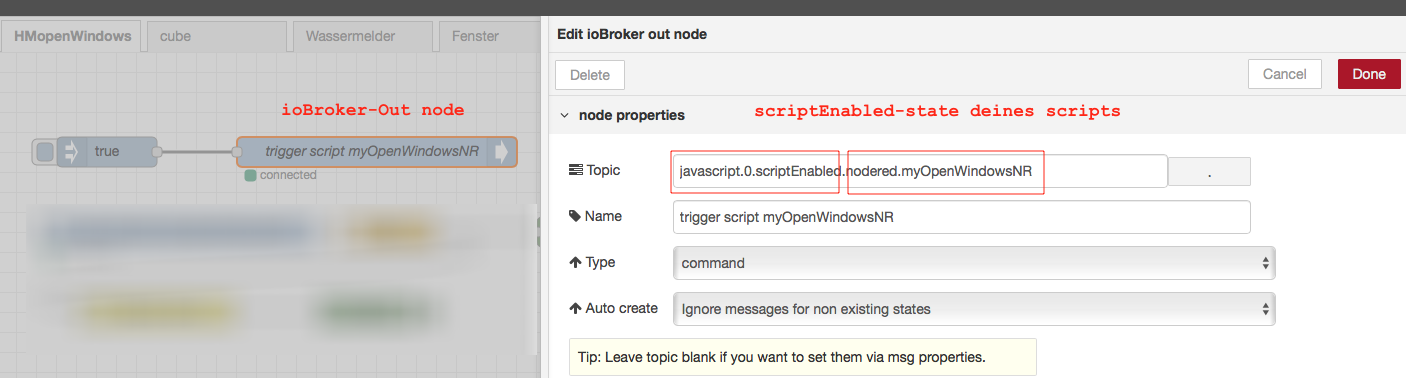This screenshot has width=1406, height=378.
Task: Click the Delete button
Action: pos(590,74)
